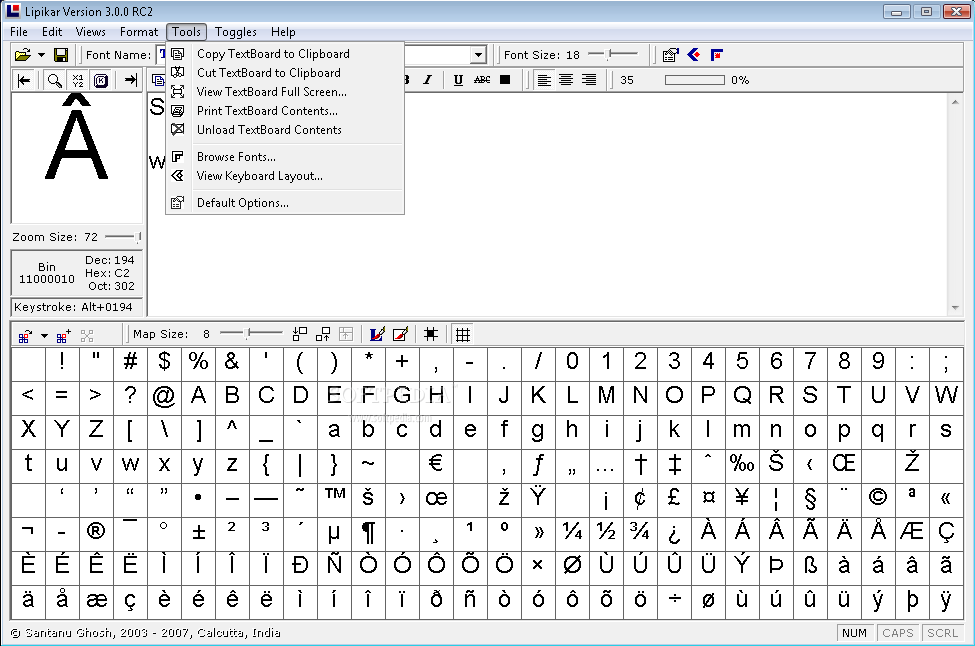
Task: Toggle strikethrough ABC formatting
Action: [482, 80]
